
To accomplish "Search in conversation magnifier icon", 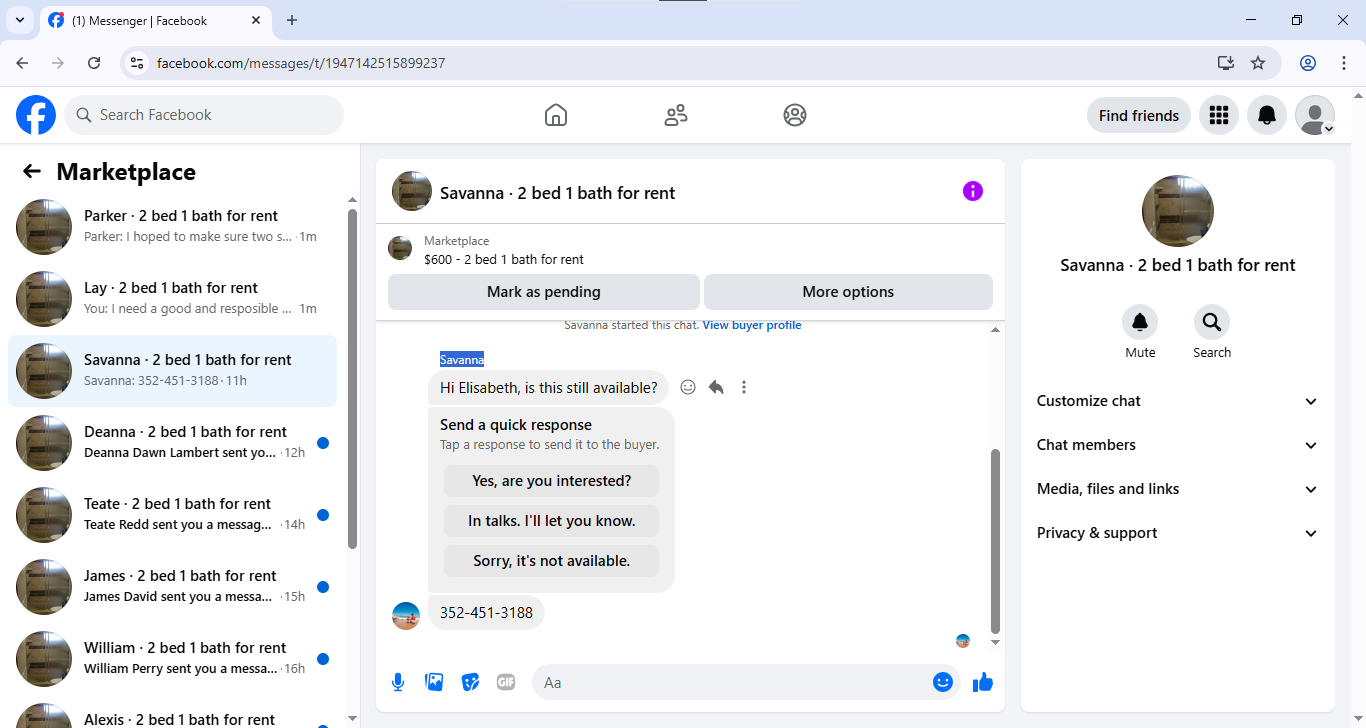I will tap(1211, 322).
